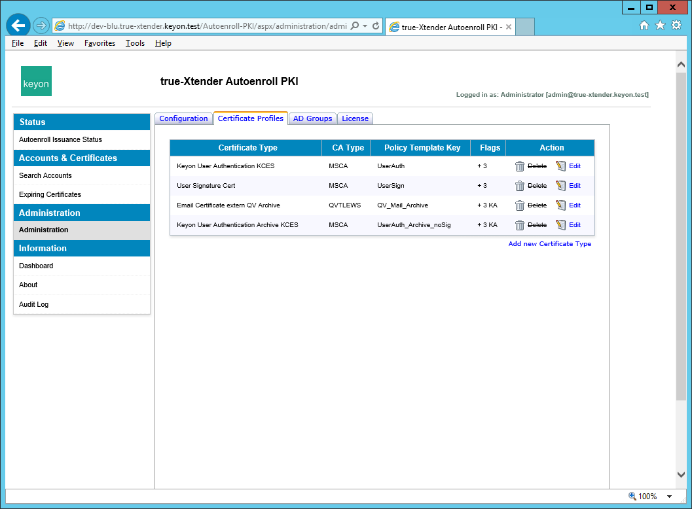
Task: Open the License tab
Action: click(355, 118)
